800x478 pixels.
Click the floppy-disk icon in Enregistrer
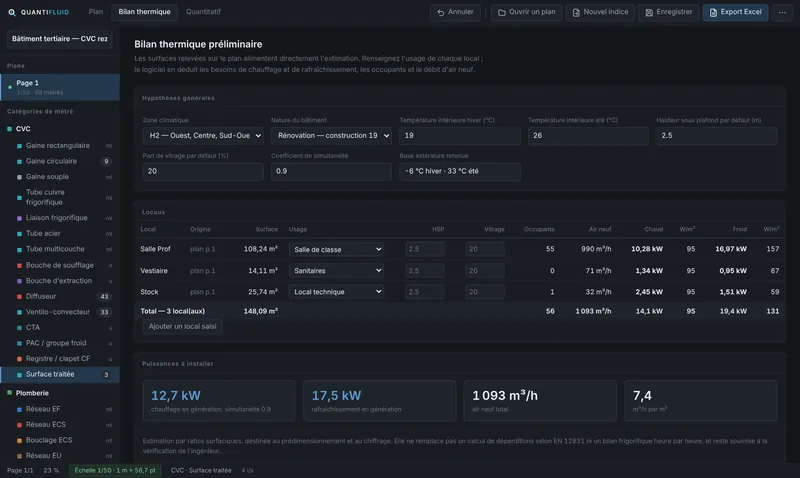649,12
